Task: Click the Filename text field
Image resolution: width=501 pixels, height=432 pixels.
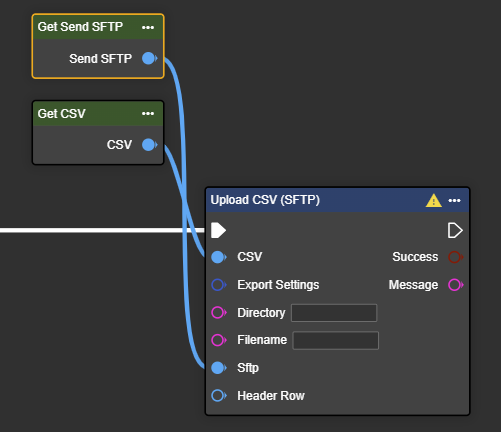Action: click(x=335, y=340)
